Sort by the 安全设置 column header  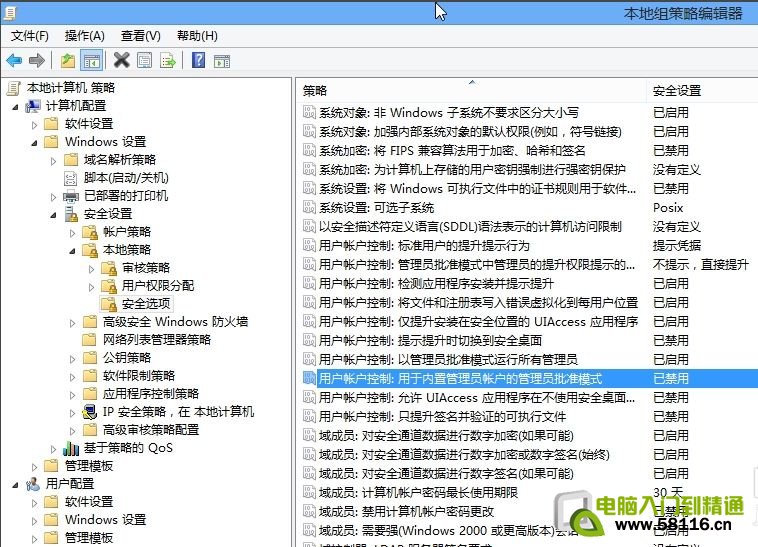[690, 90]
